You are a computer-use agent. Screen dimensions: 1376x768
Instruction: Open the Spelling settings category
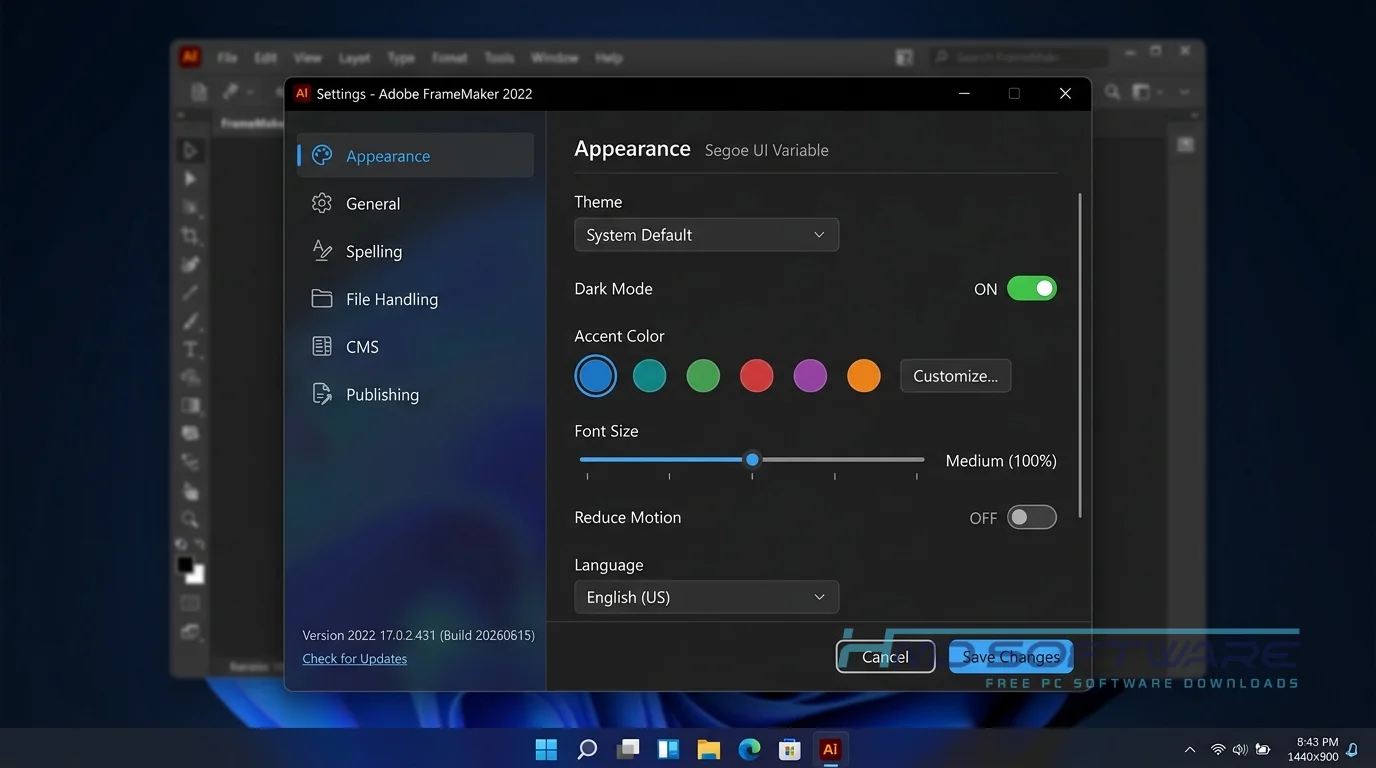[x=415, y=252]
